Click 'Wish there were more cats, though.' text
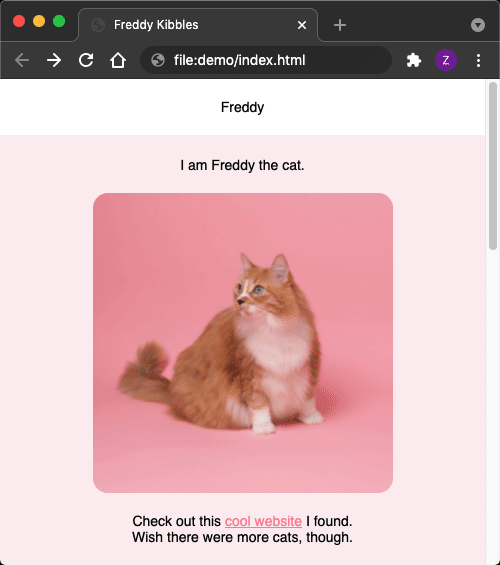500x565 pixels. (242, 537)
